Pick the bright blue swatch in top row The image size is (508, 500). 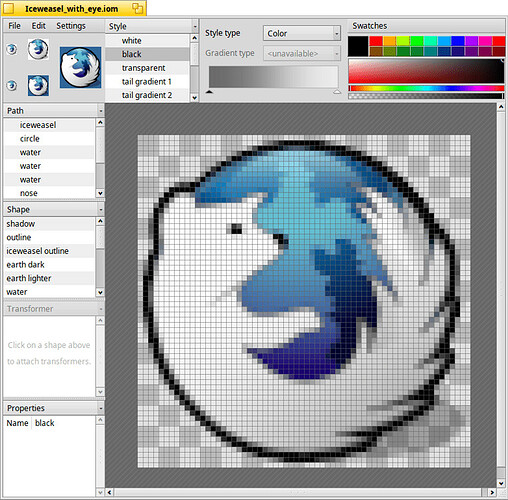click(x=458, y=41)
